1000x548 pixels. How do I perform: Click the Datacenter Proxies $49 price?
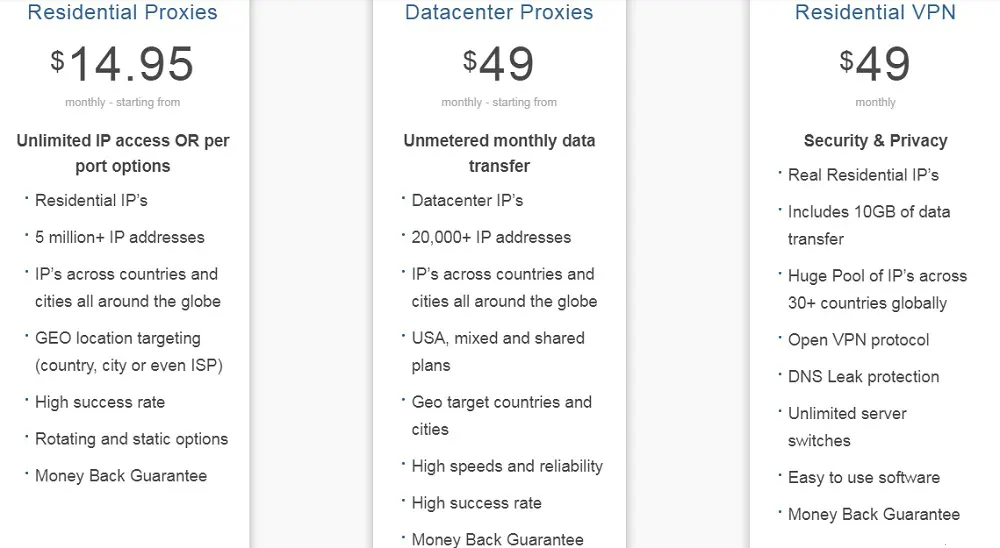click(499, 64)
